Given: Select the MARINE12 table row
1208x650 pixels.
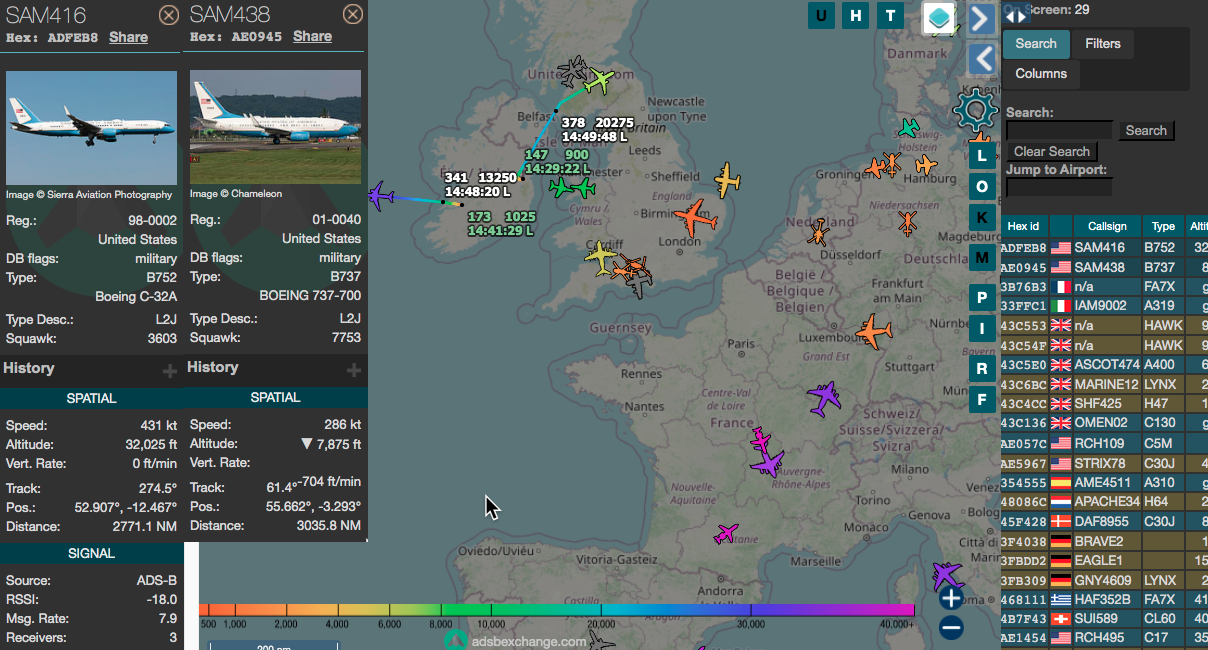Looking at the screenshot, I should pyautogui.click(x=1104, y=384).
